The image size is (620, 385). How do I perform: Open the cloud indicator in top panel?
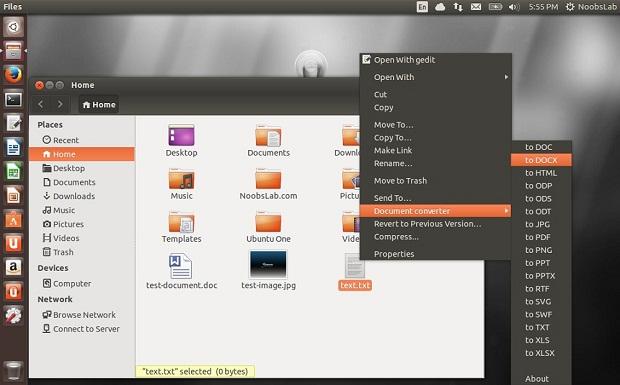[440, 7]
